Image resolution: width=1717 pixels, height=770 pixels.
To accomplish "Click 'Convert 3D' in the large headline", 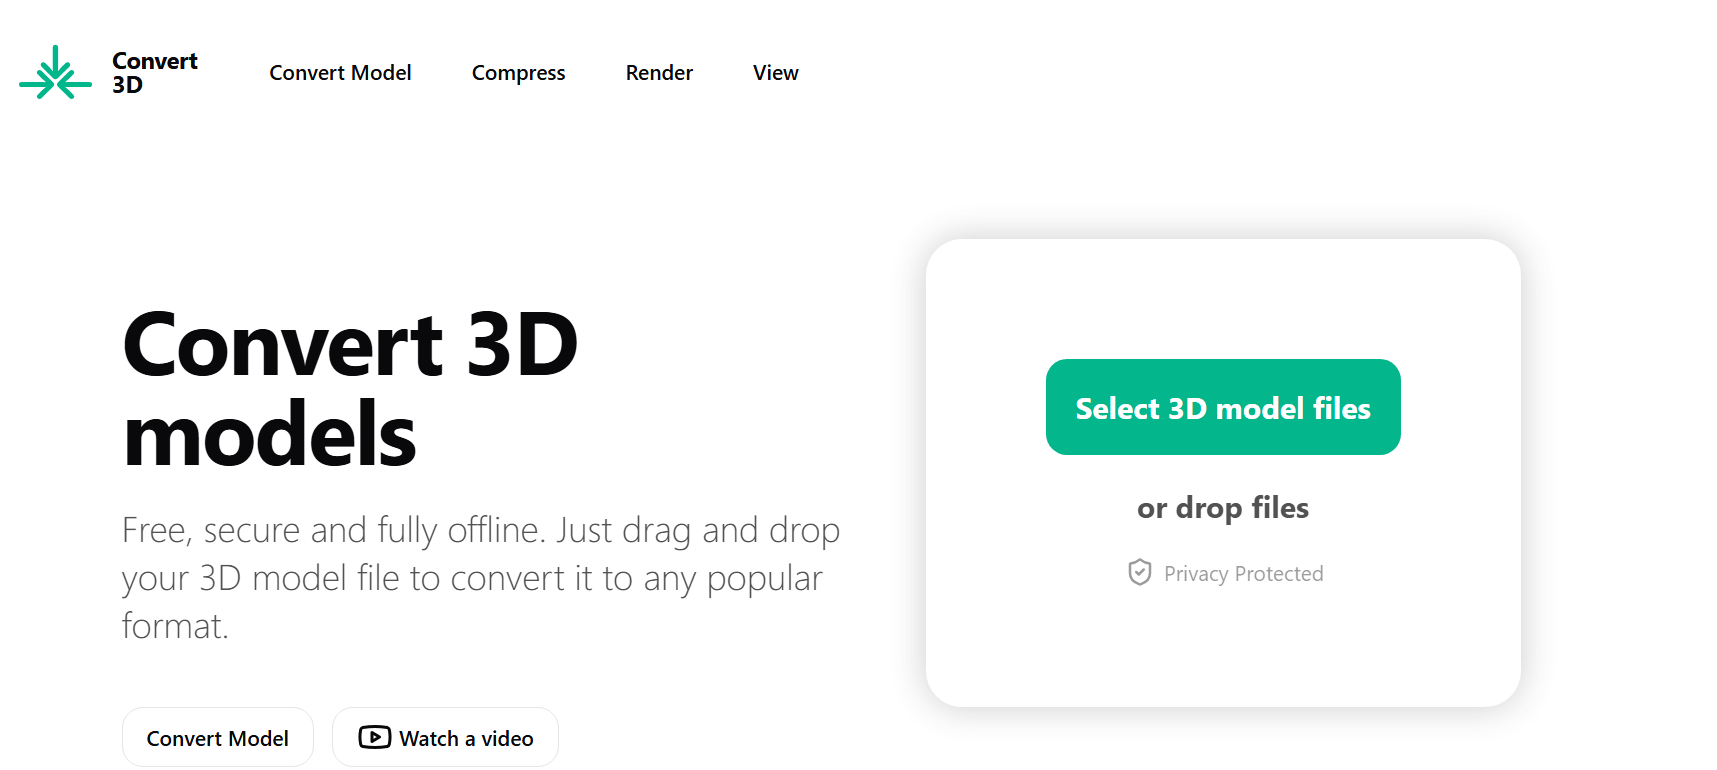I will click(350, 345).
